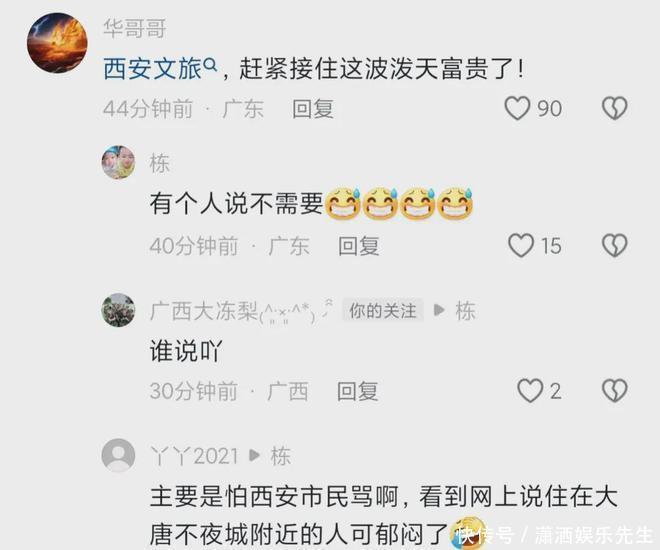The image size is (660, 550).
Task: Open 栋's profile avatar
Action: tap(118, 162)
